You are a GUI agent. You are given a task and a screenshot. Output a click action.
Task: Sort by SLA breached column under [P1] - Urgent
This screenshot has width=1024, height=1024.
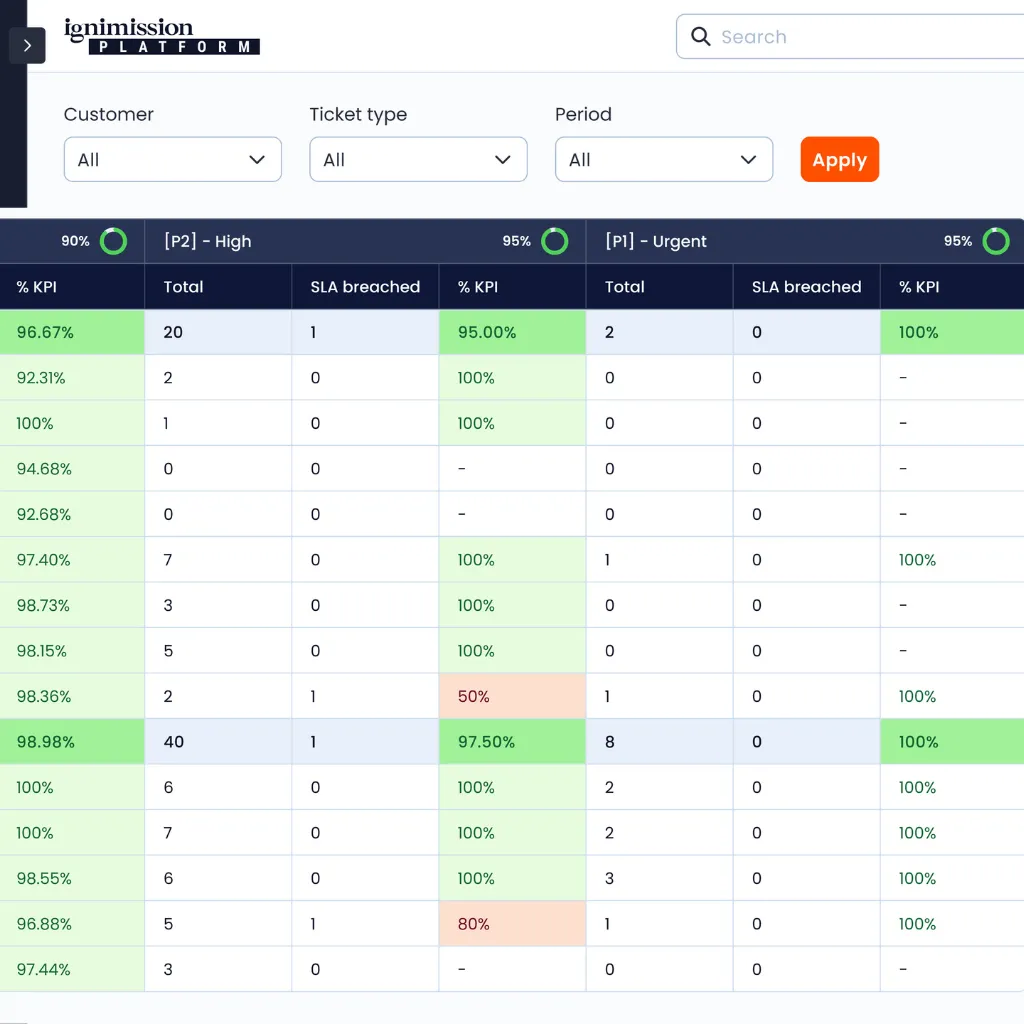(806, 287)
